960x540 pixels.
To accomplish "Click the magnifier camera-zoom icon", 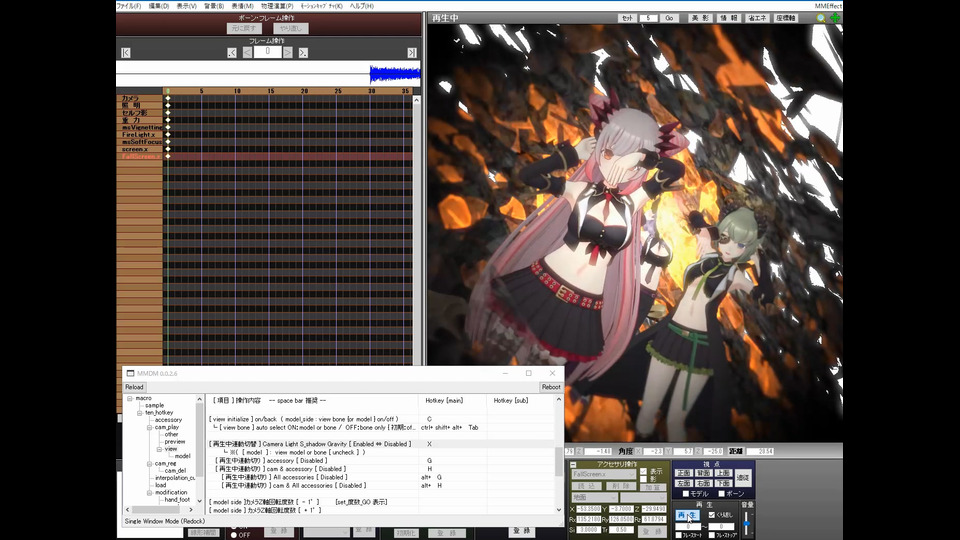I will click(820, 18).
